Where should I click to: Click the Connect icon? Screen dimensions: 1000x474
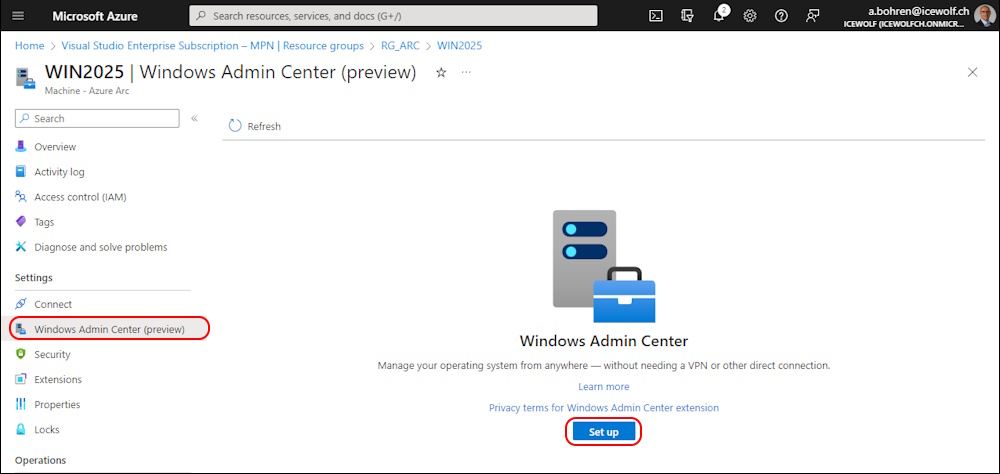21,304
